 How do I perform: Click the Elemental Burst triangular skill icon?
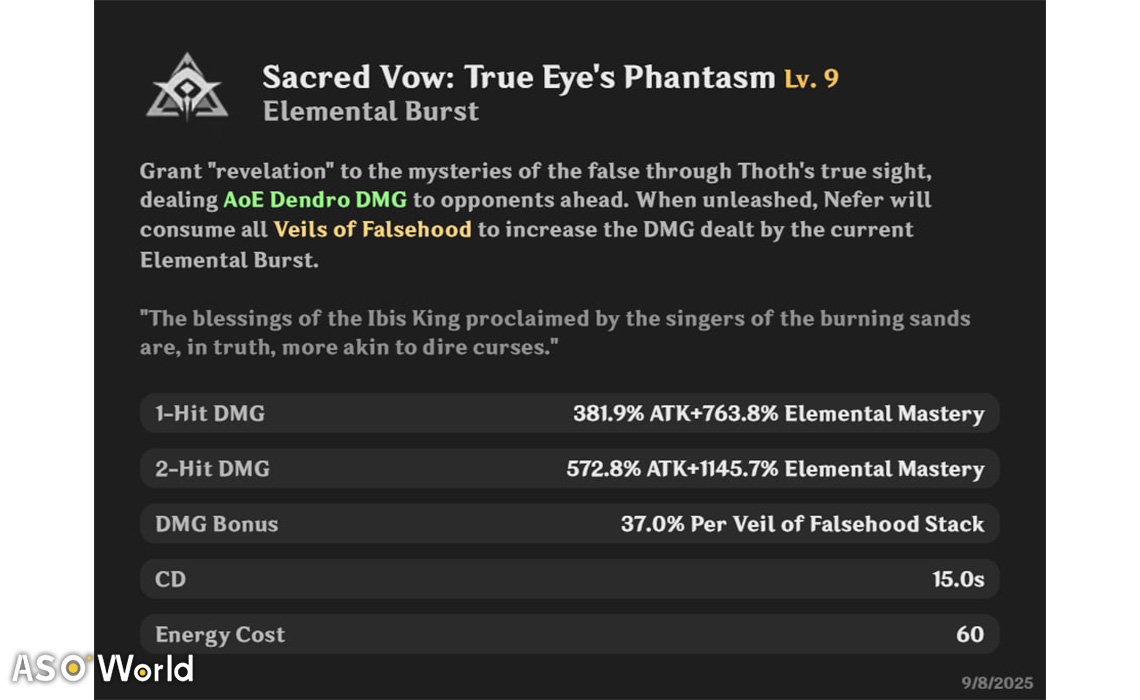point(187,88)
